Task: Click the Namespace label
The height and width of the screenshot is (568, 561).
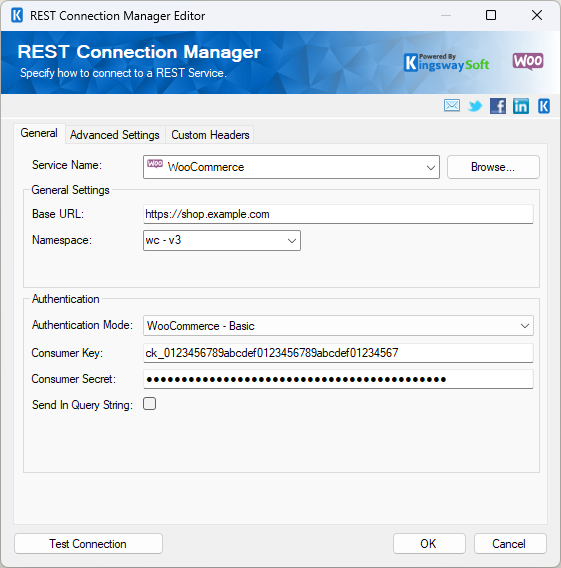Action: coord(62,240)
